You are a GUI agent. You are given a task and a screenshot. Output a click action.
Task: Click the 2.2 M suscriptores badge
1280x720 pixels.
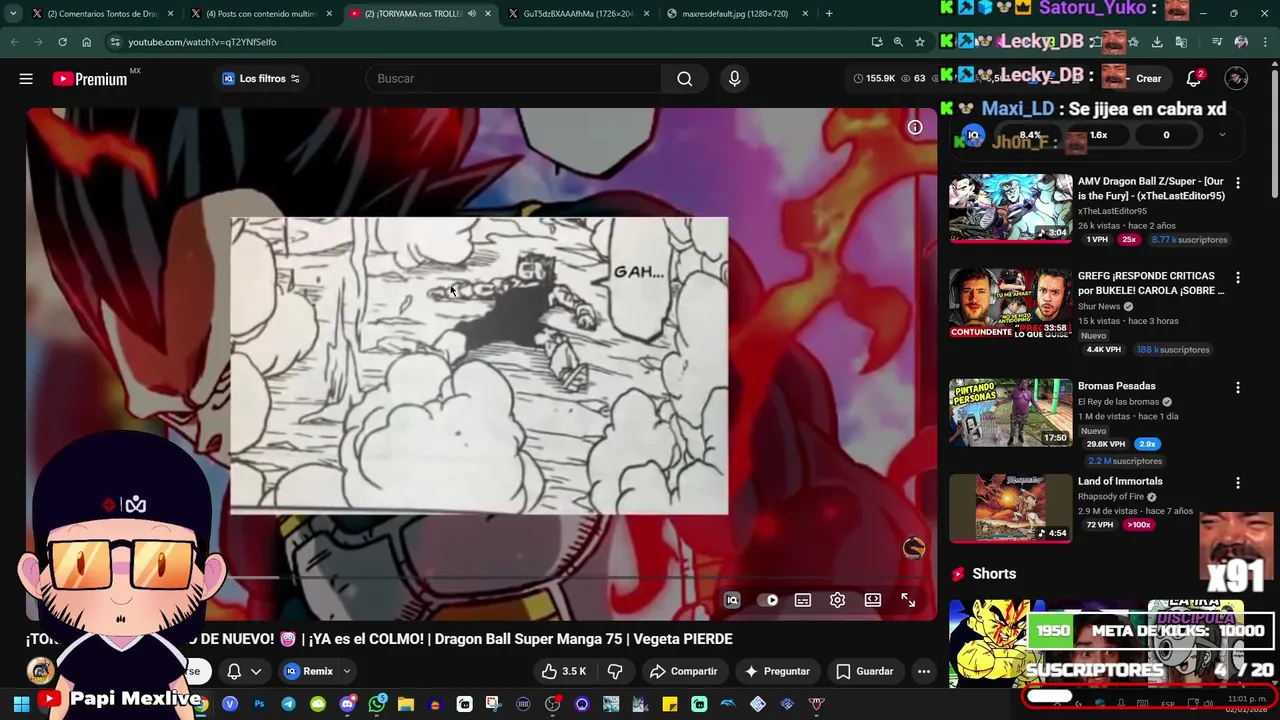click(x=1125, y=461)
